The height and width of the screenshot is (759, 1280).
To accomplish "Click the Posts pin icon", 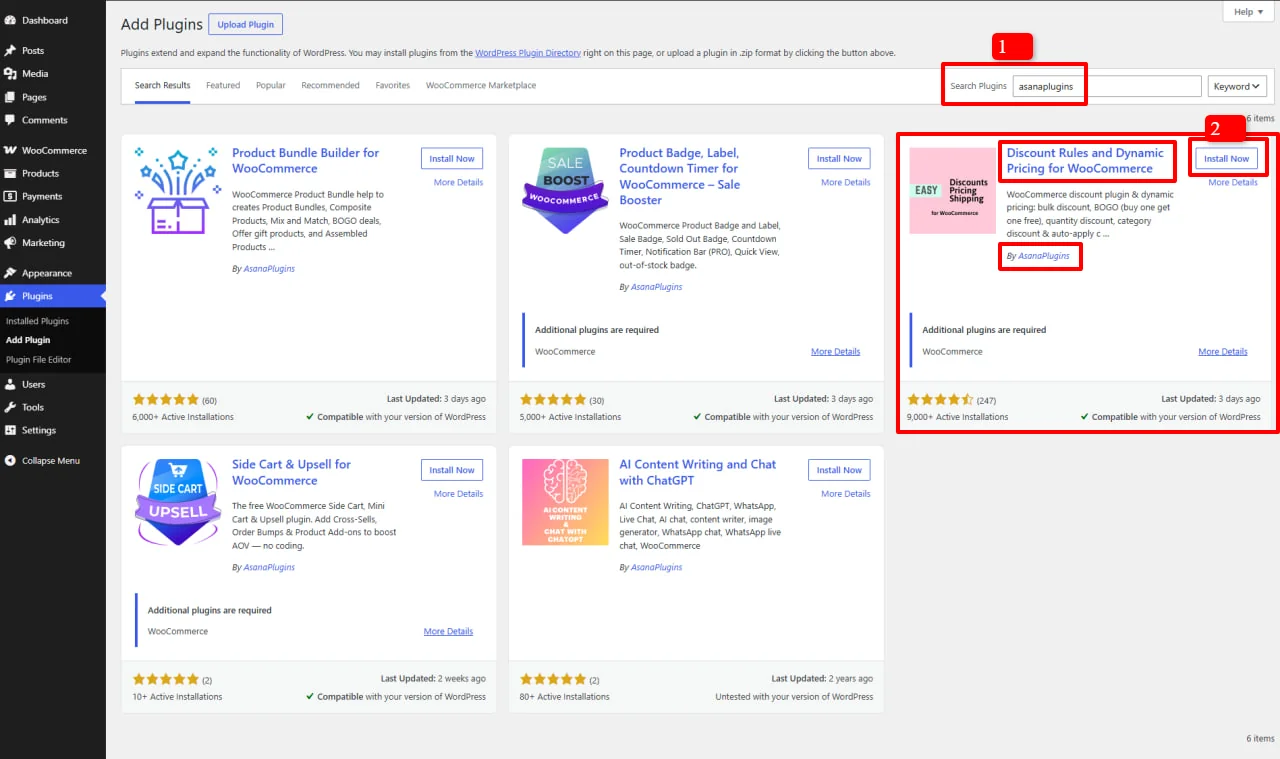I will coord(10,50).
